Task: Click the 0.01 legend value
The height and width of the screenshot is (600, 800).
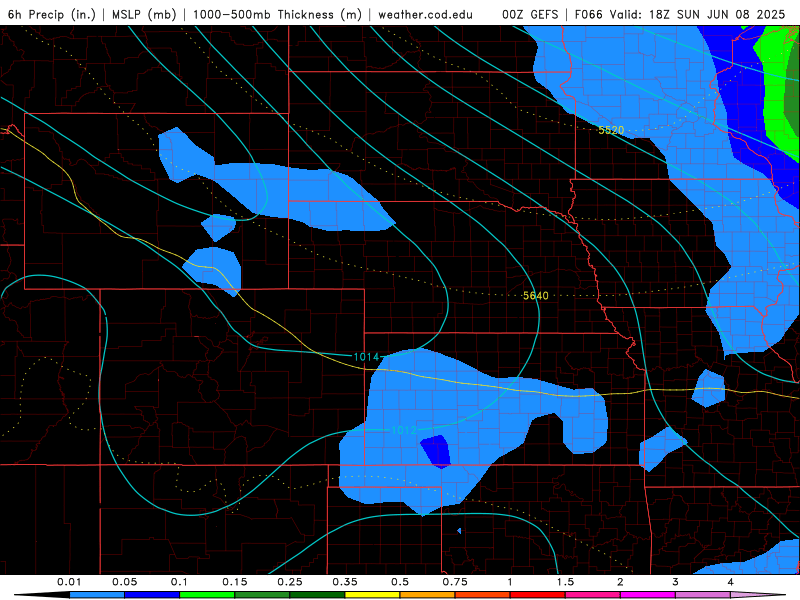Action: pyautogui.click(x=69, y=582)
